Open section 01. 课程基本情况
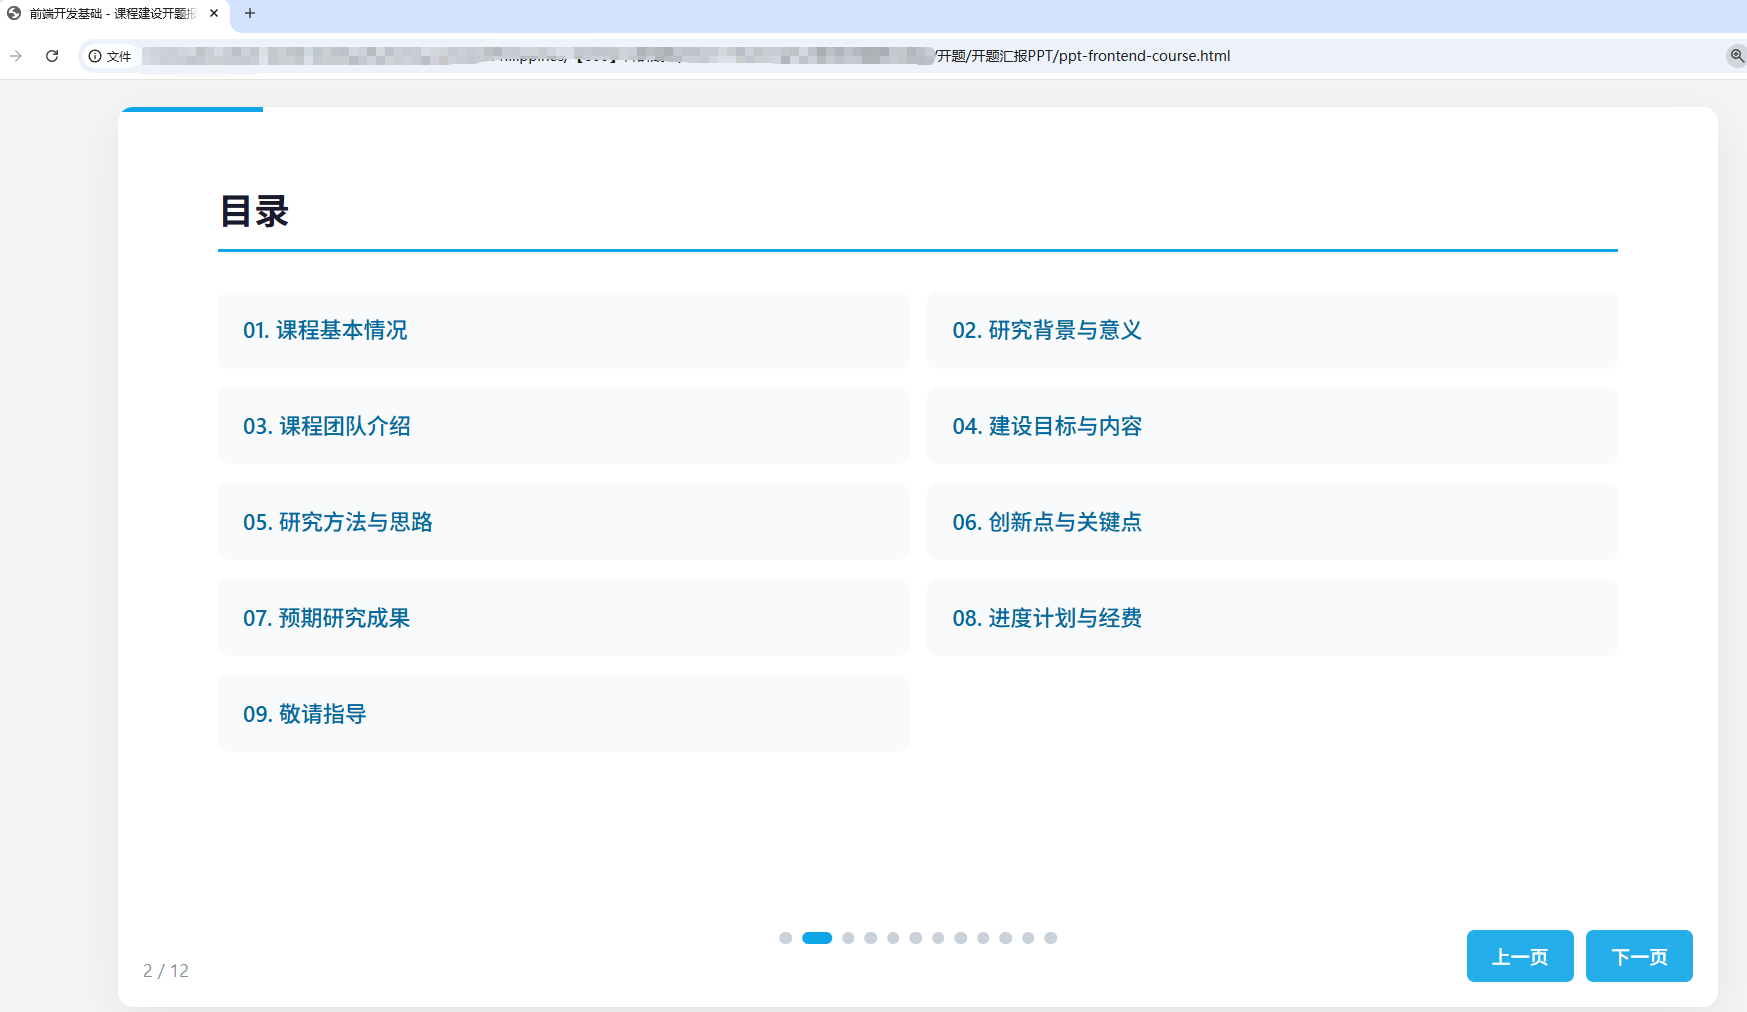1747x1012 pixels. pos(563,330)
